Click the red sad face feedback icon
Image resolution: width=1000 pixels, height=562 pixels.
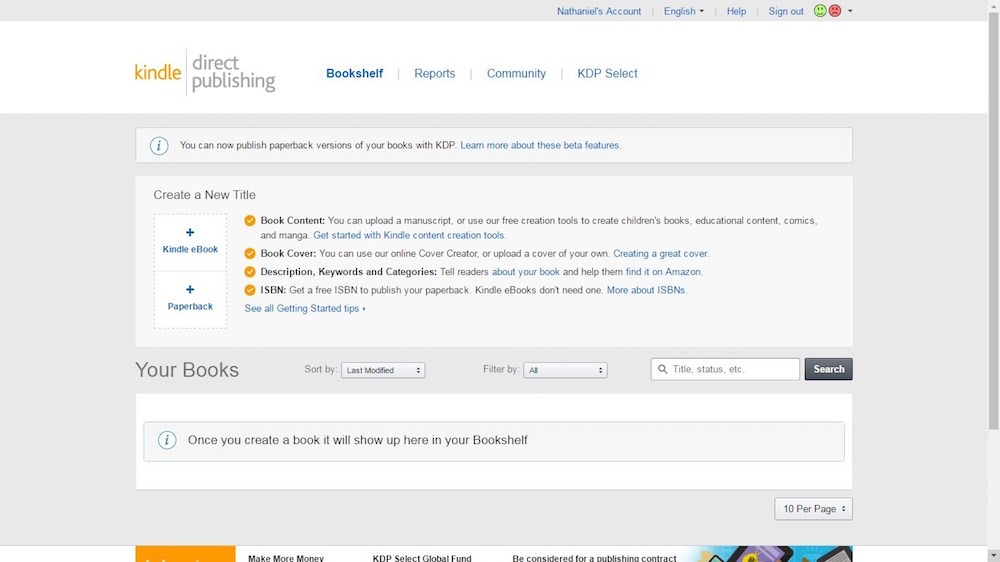coord(835,11)
